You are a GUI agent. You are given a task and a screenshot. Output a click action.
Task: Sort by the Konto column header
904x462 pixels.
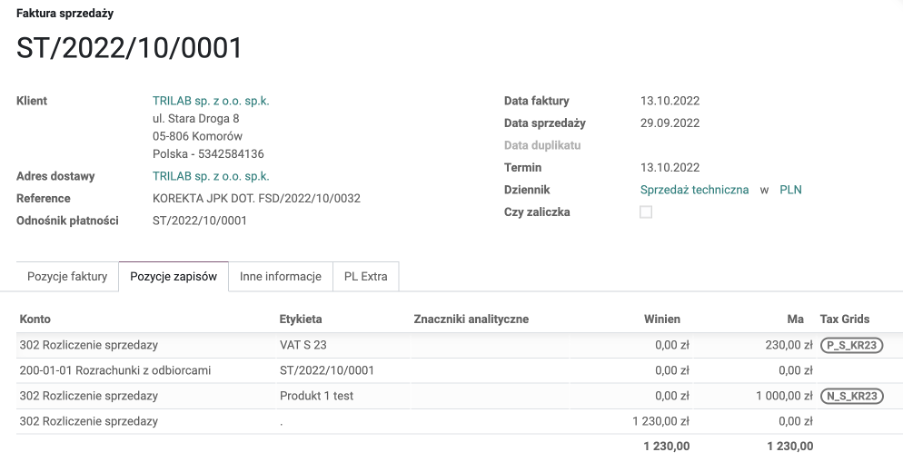[x=35, y=319]
